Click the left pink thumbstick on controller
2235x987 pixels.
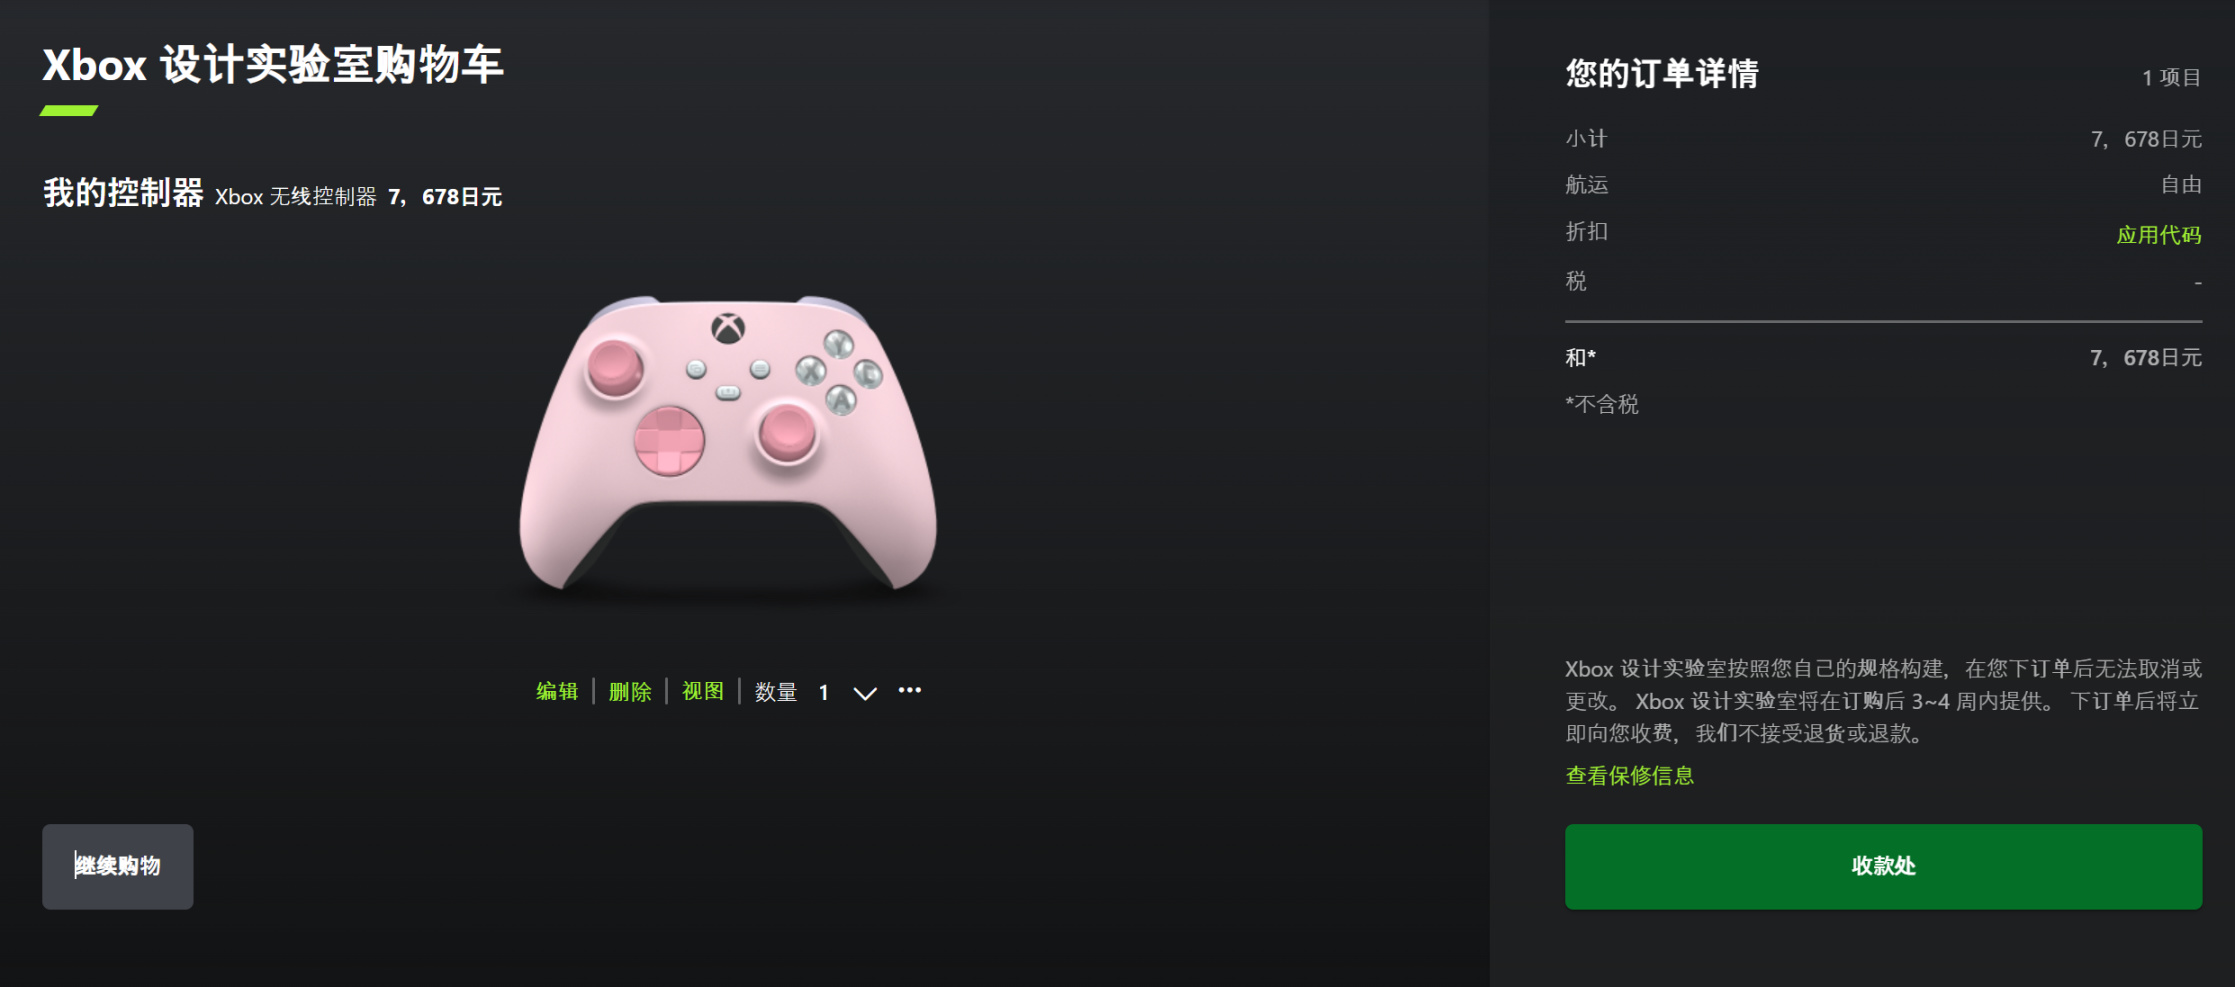click(x=614, y=368)
